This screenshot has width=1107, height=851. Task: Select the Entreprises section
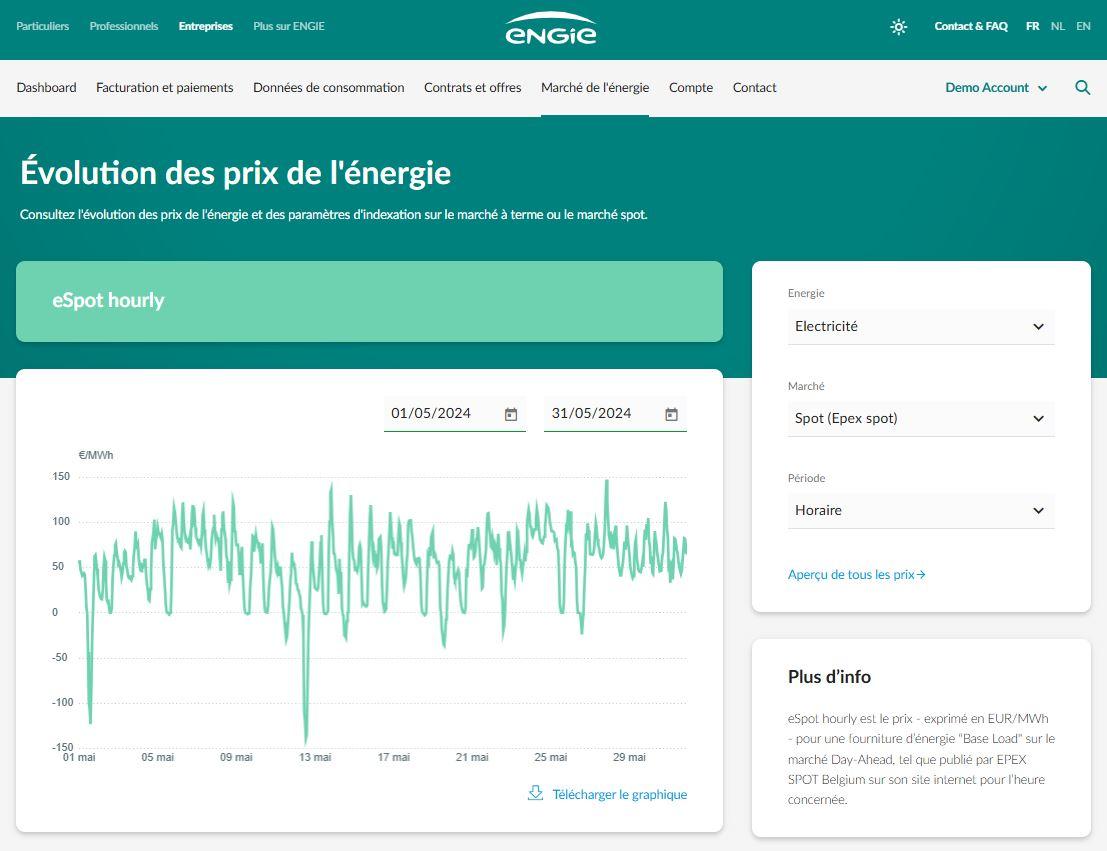point(205,26)
